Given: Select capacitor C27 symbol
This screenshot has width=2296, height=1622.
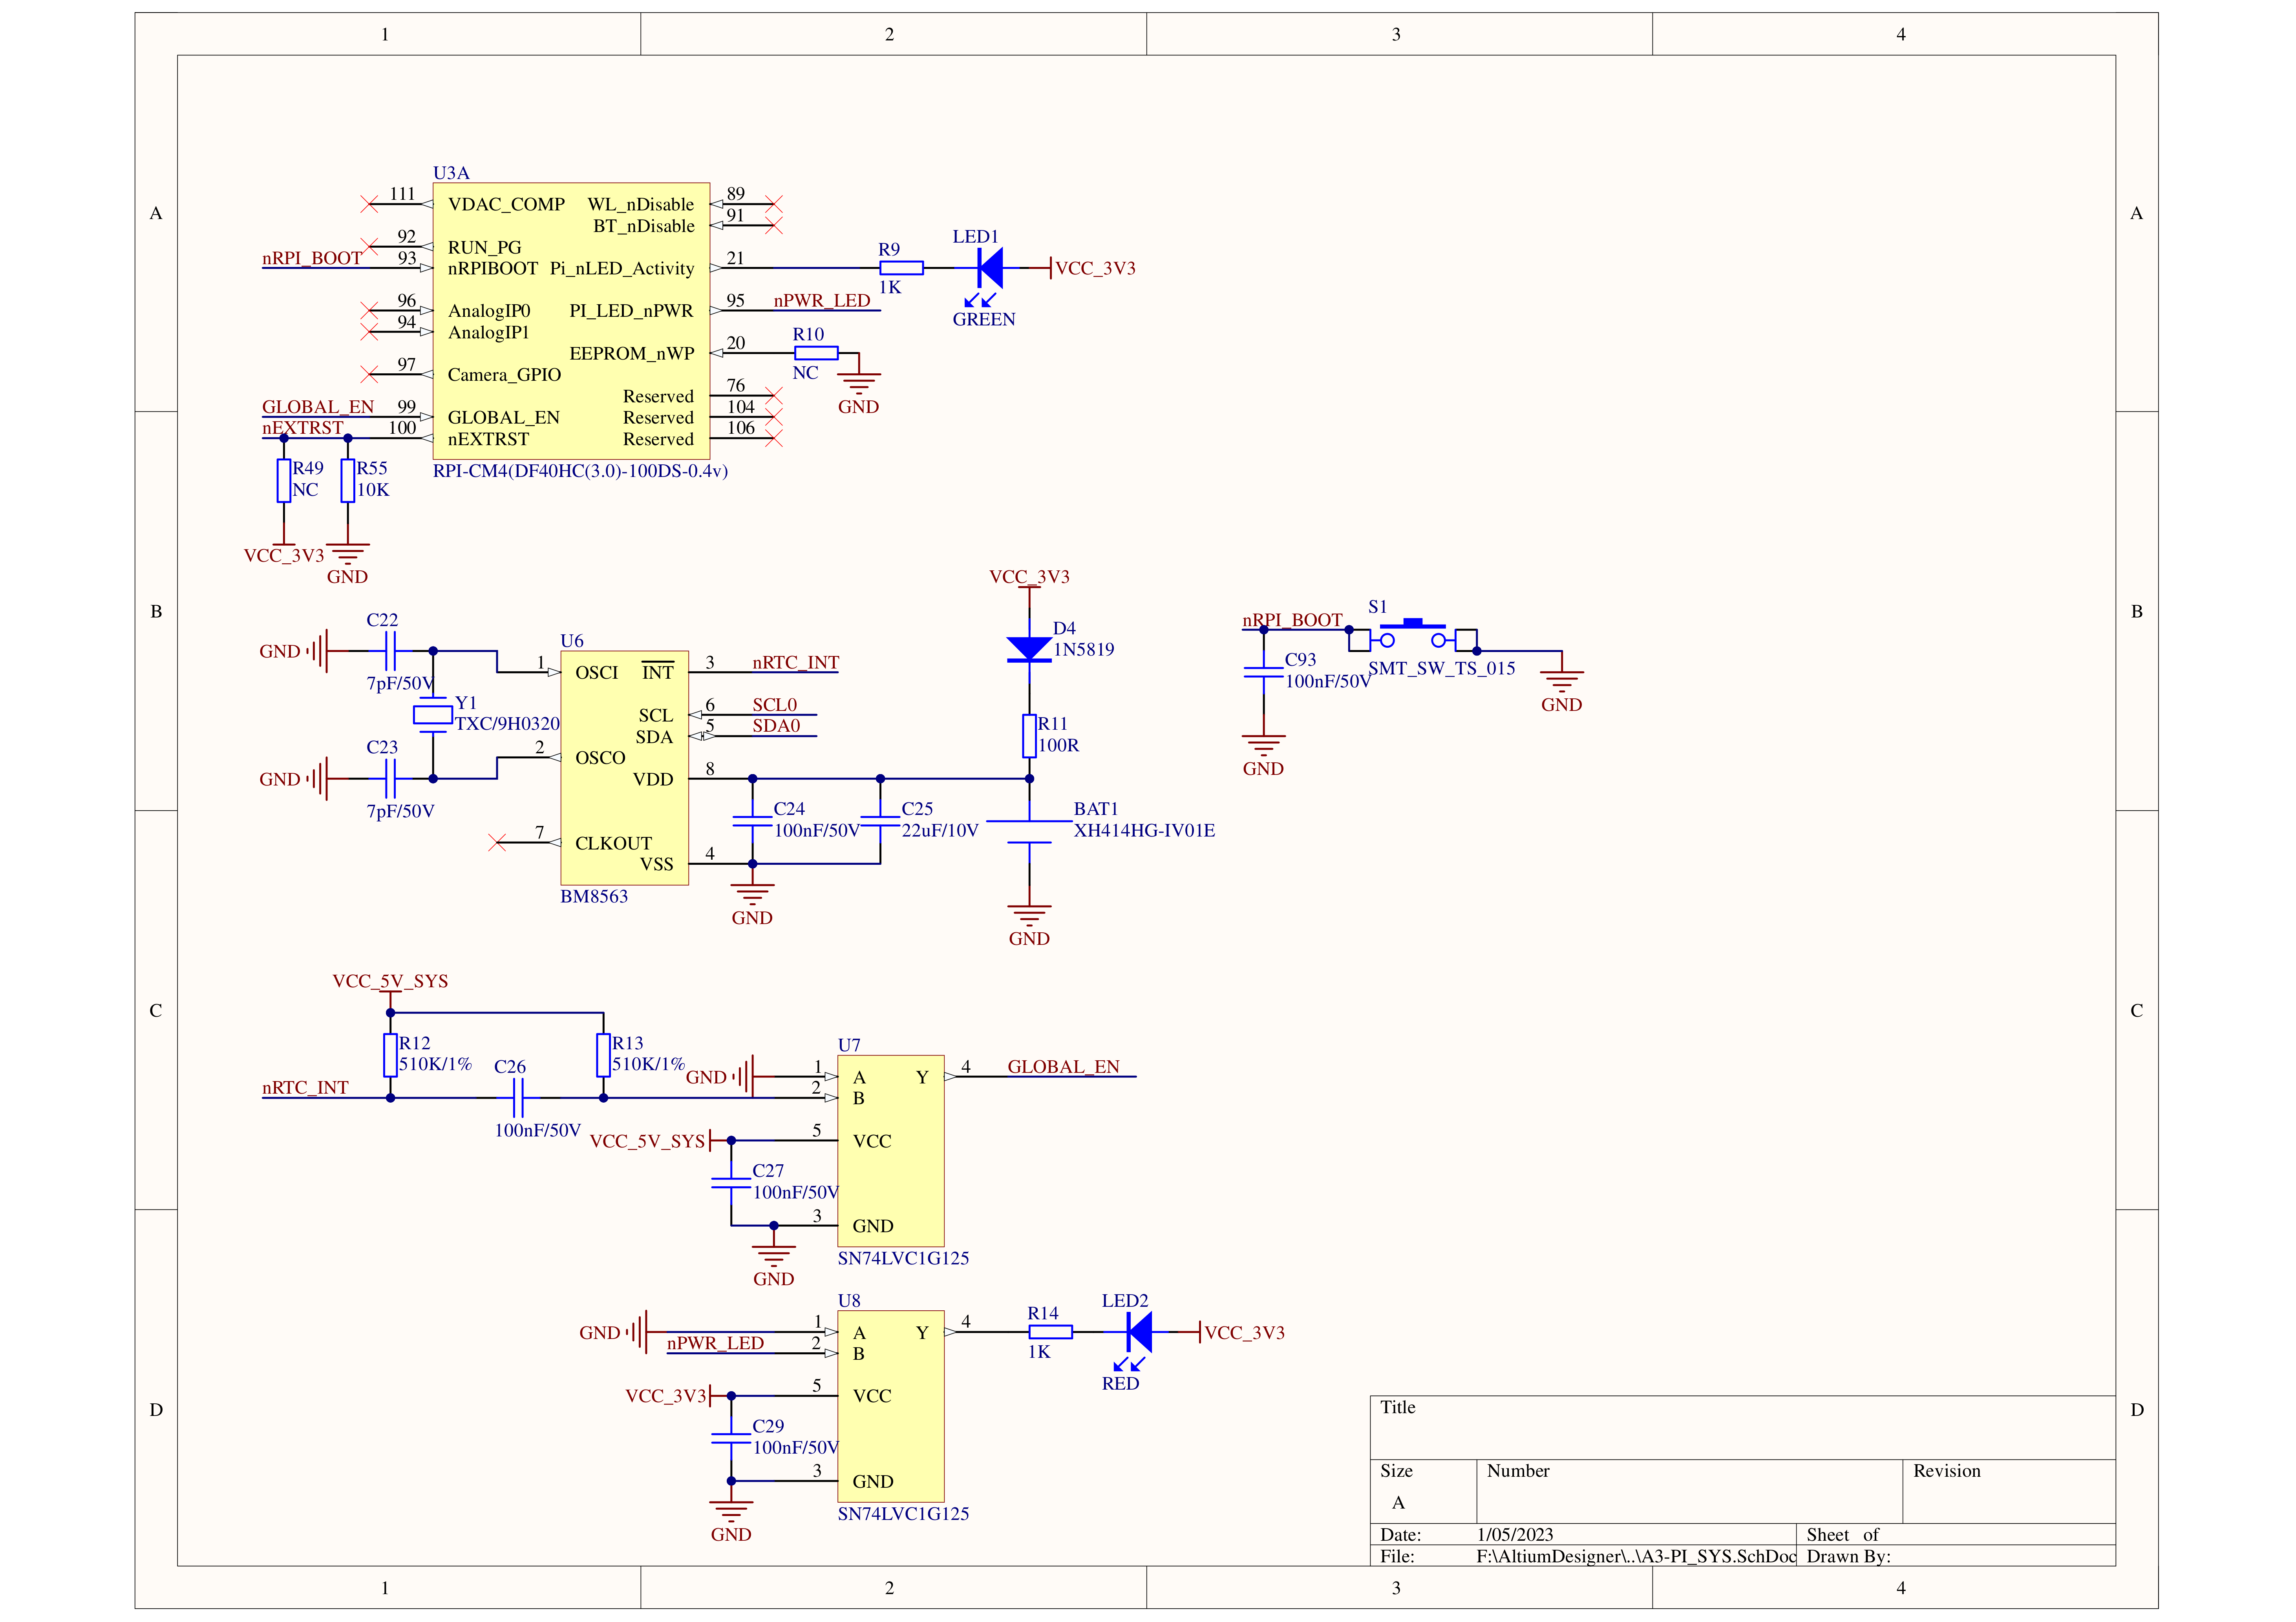Looking at the screenshot, I should point(731,1183).
